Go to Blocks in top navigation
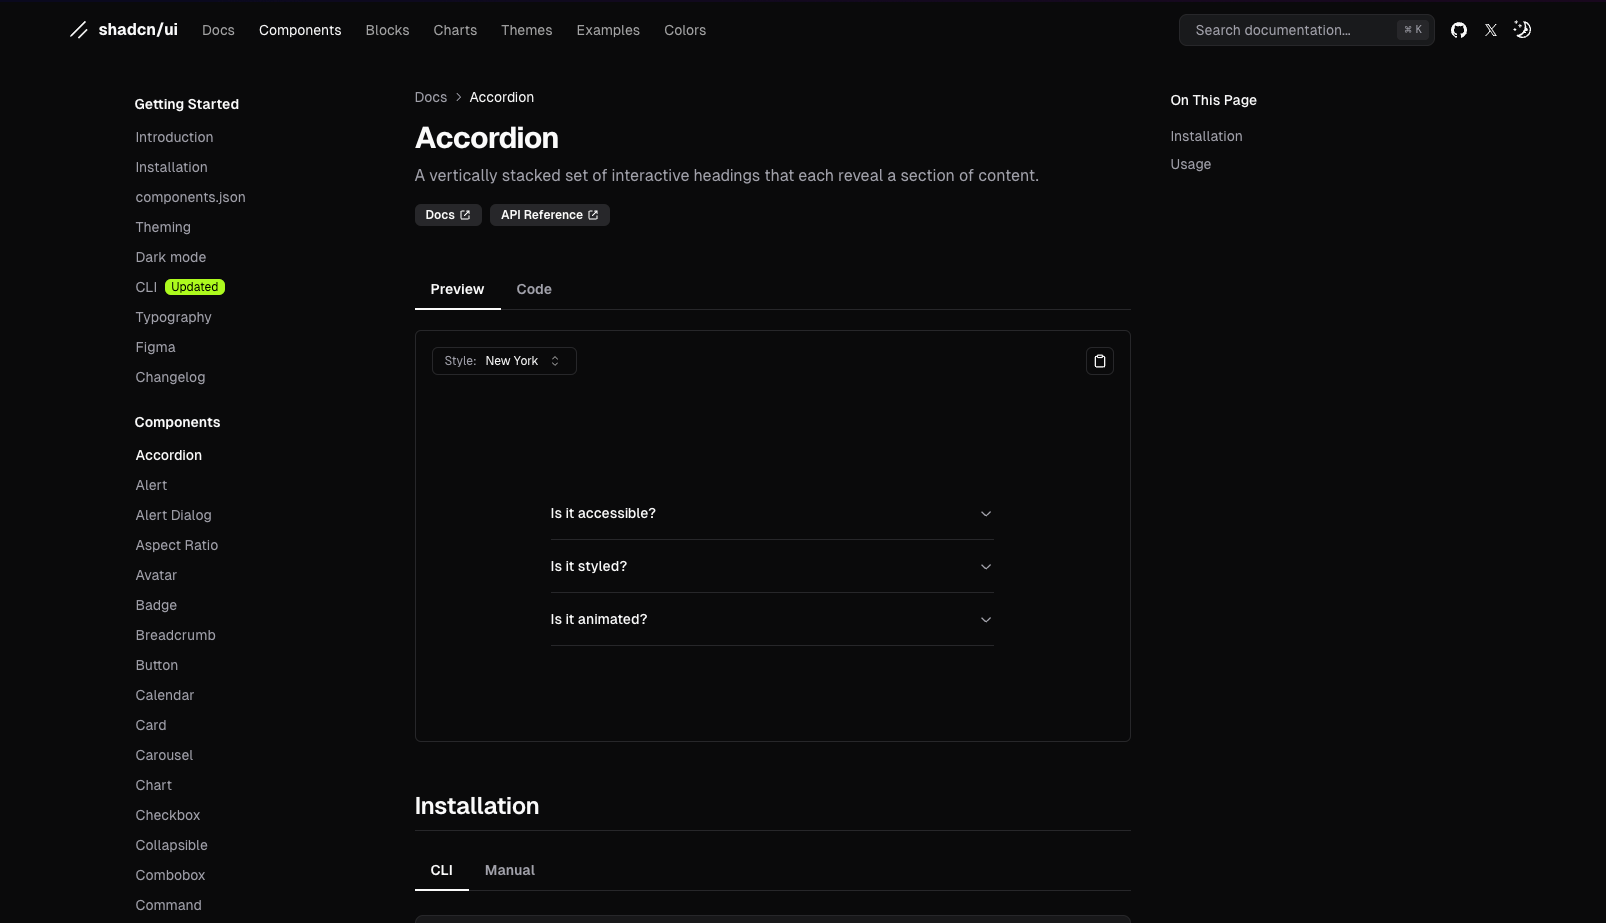 point(387,30)
